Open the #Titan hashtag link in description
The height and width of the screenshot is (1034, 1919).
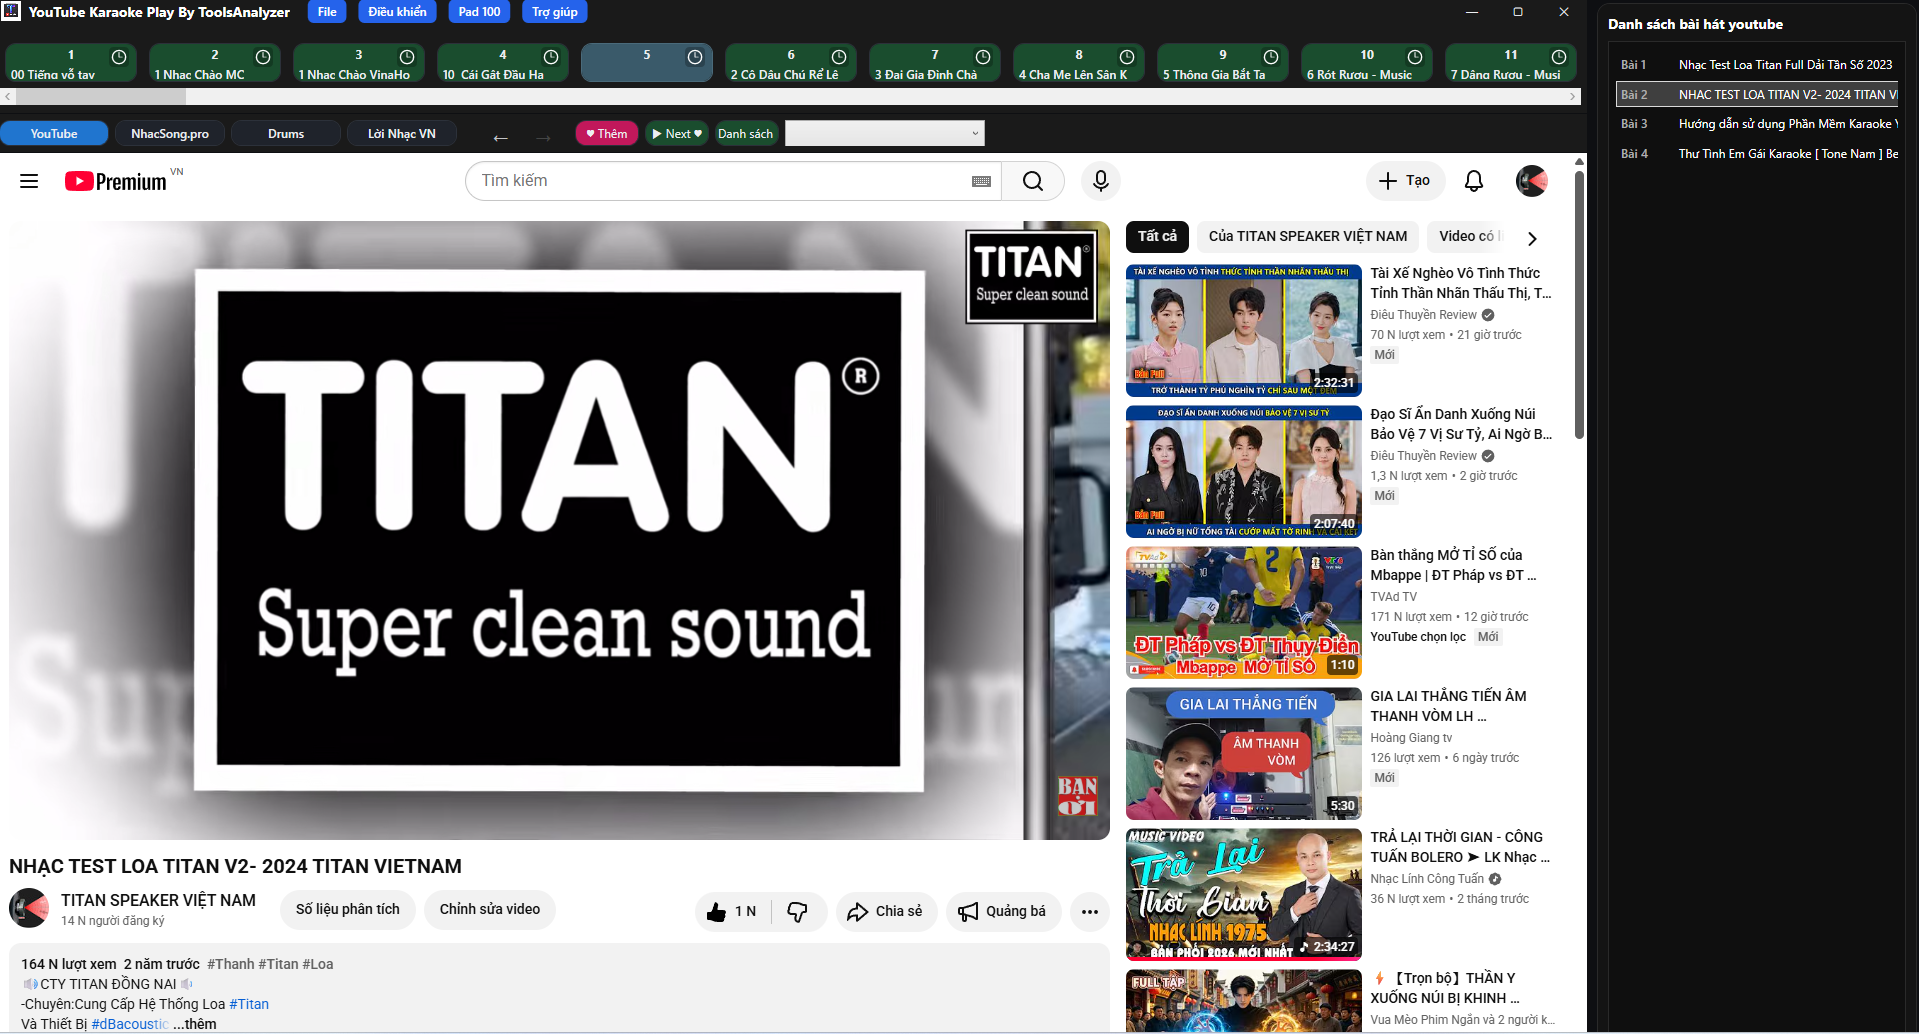249,1004
